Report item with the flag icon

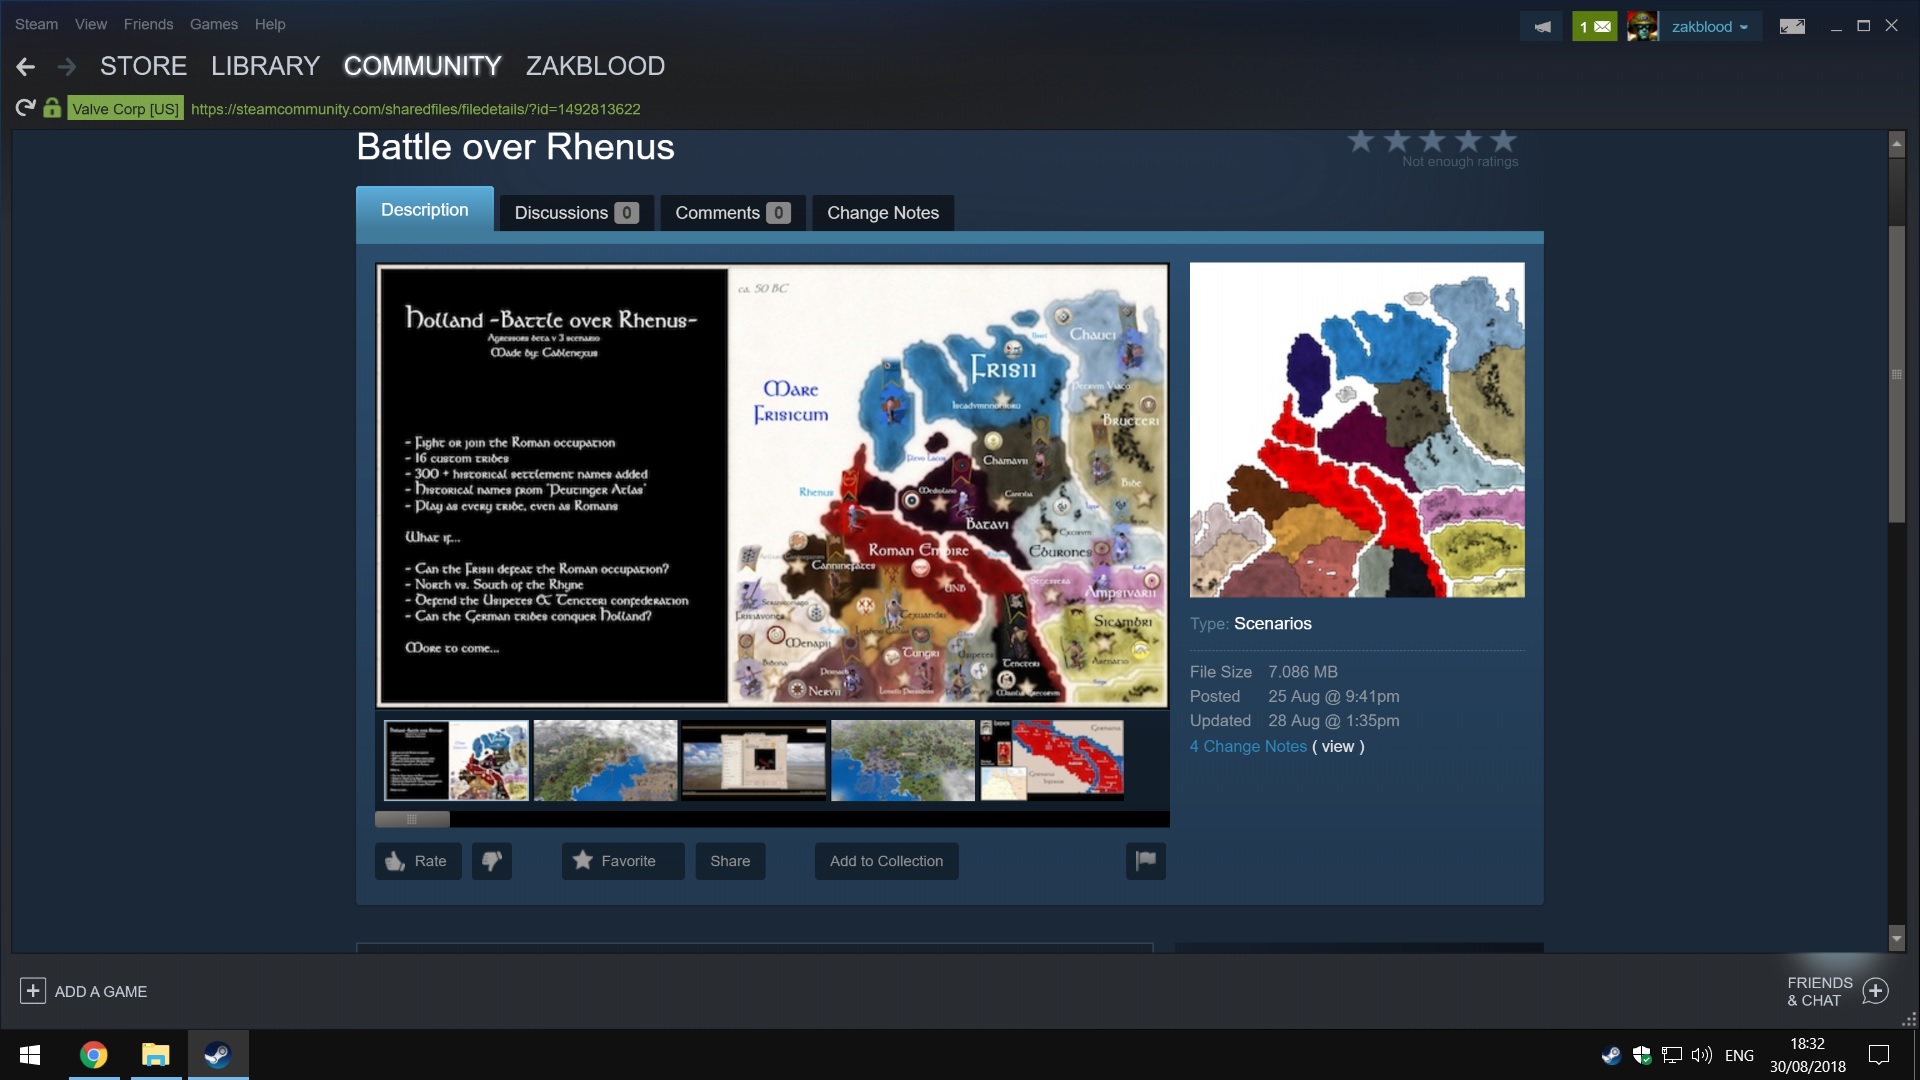(1146, 861)
